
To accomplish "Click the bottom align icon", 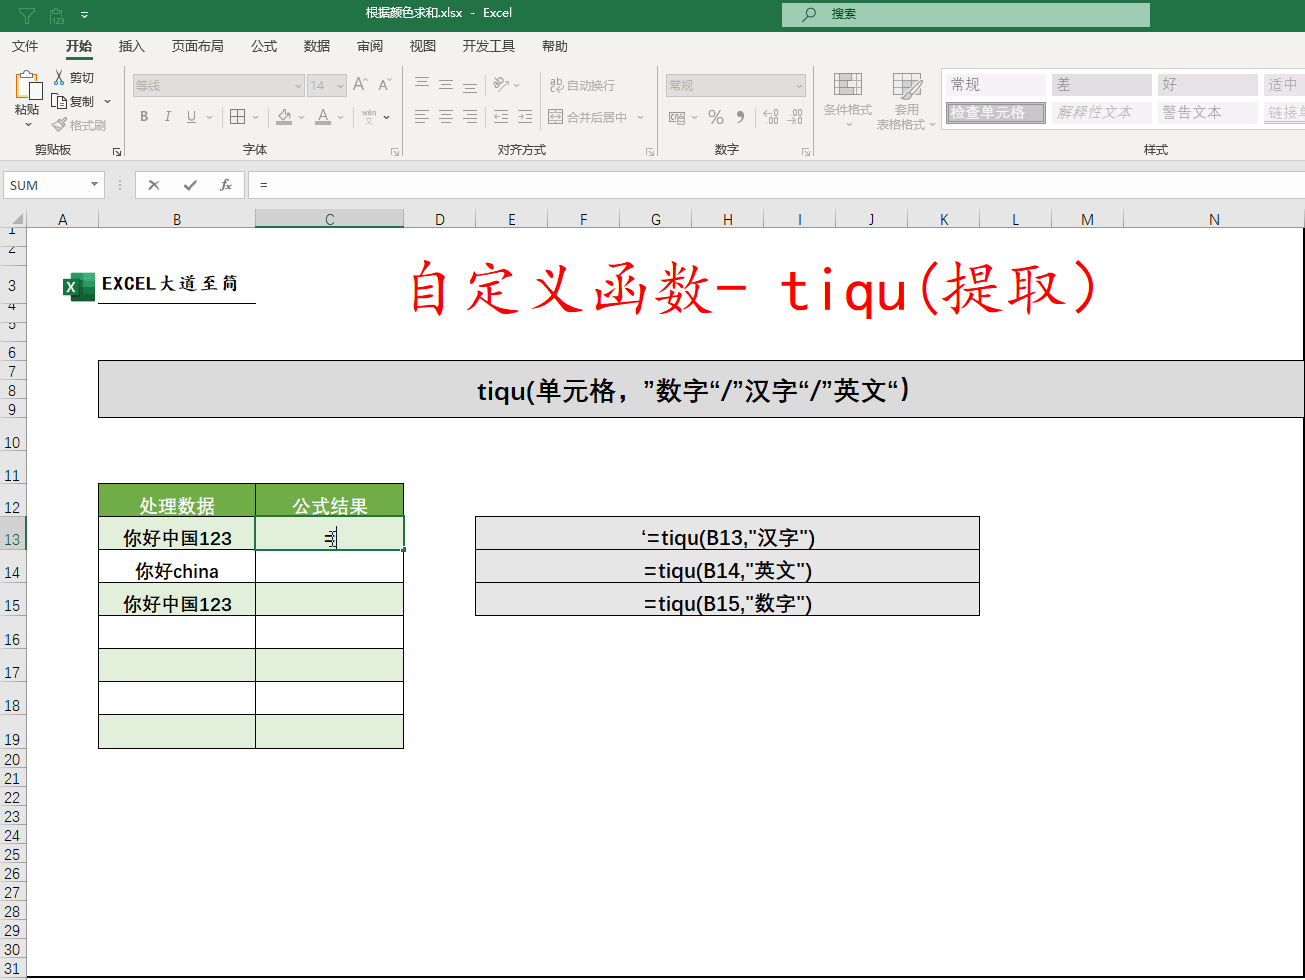I will [470, 85].
